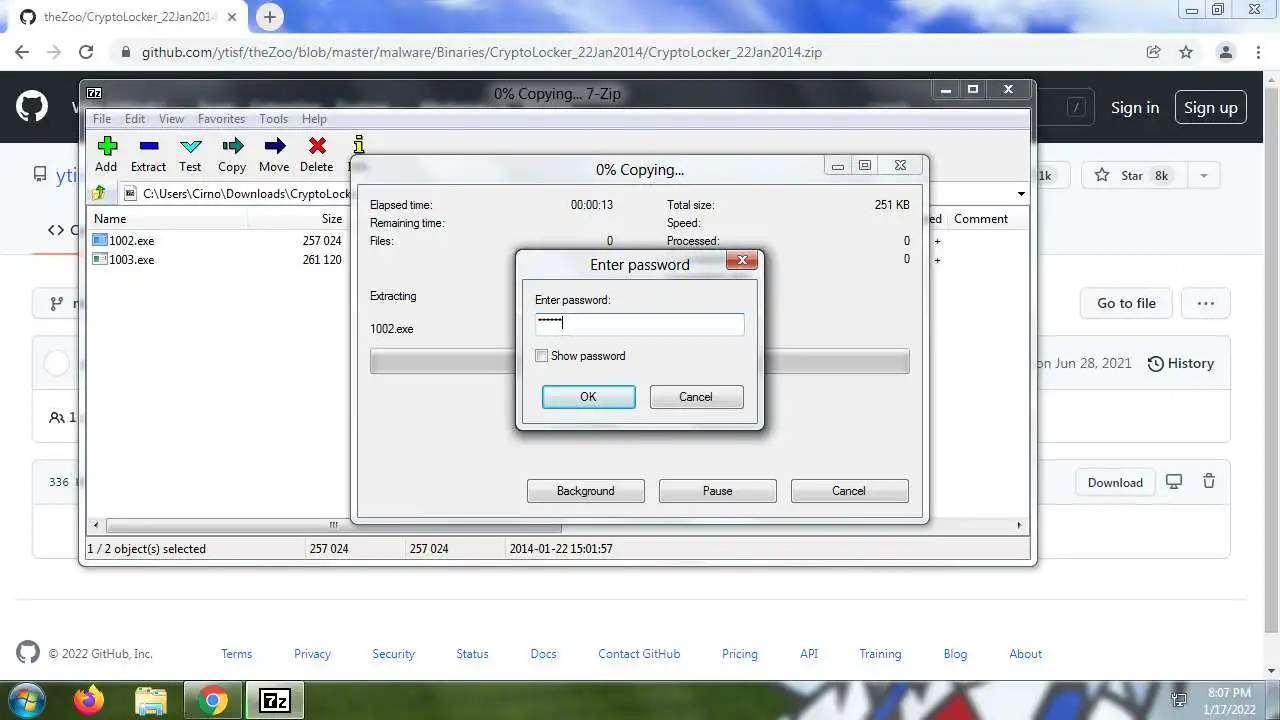
Task: Click the GitHub desktop open icon
Action: coord(1174,482)
